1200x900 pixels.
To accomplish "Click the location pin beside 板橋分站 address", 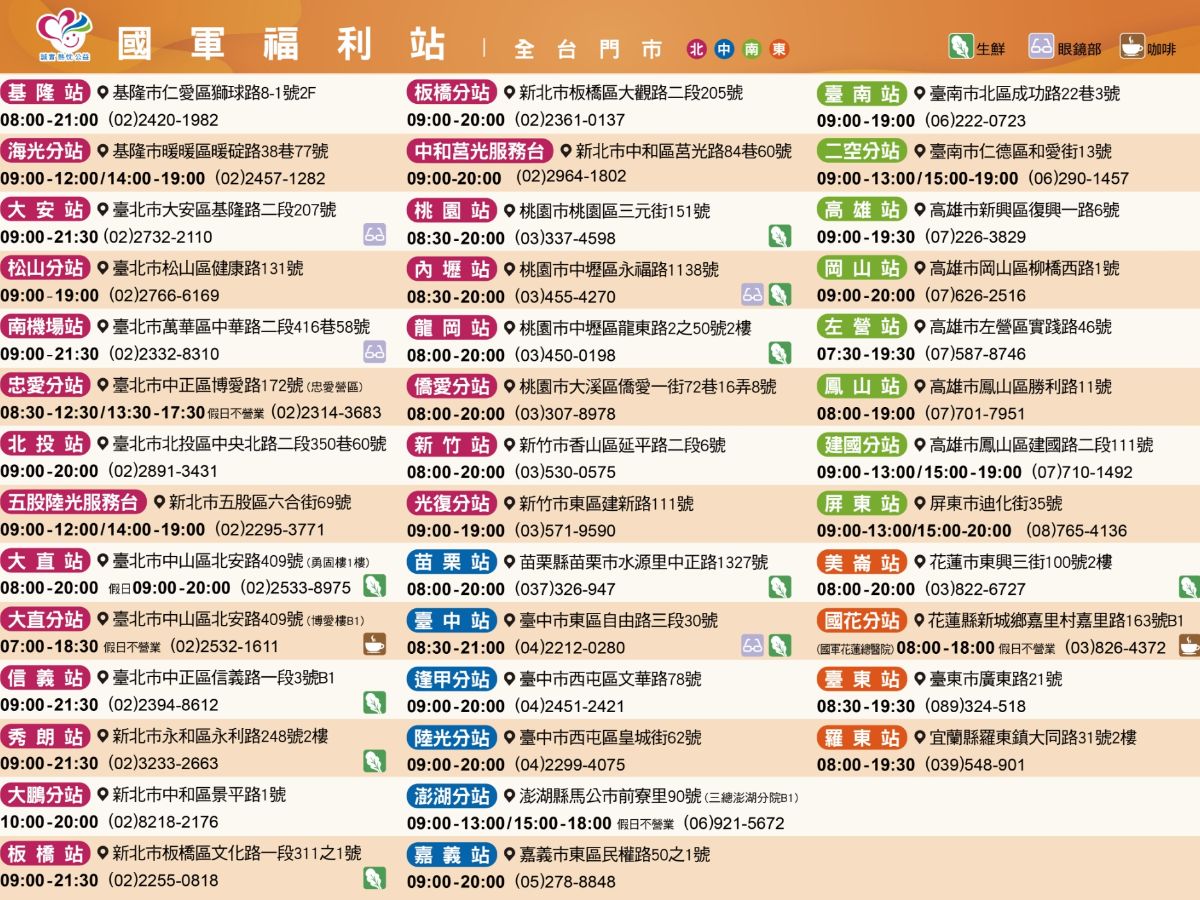I will coord(509,93).
